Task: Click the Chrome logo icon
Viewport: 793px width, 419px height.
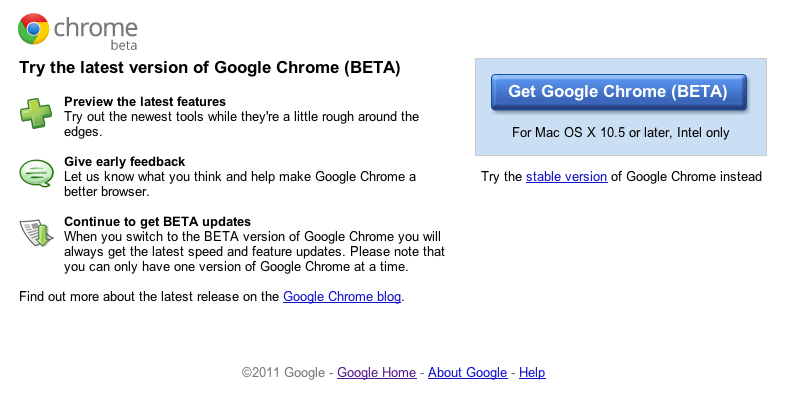Action: click(x=33, y=29)
